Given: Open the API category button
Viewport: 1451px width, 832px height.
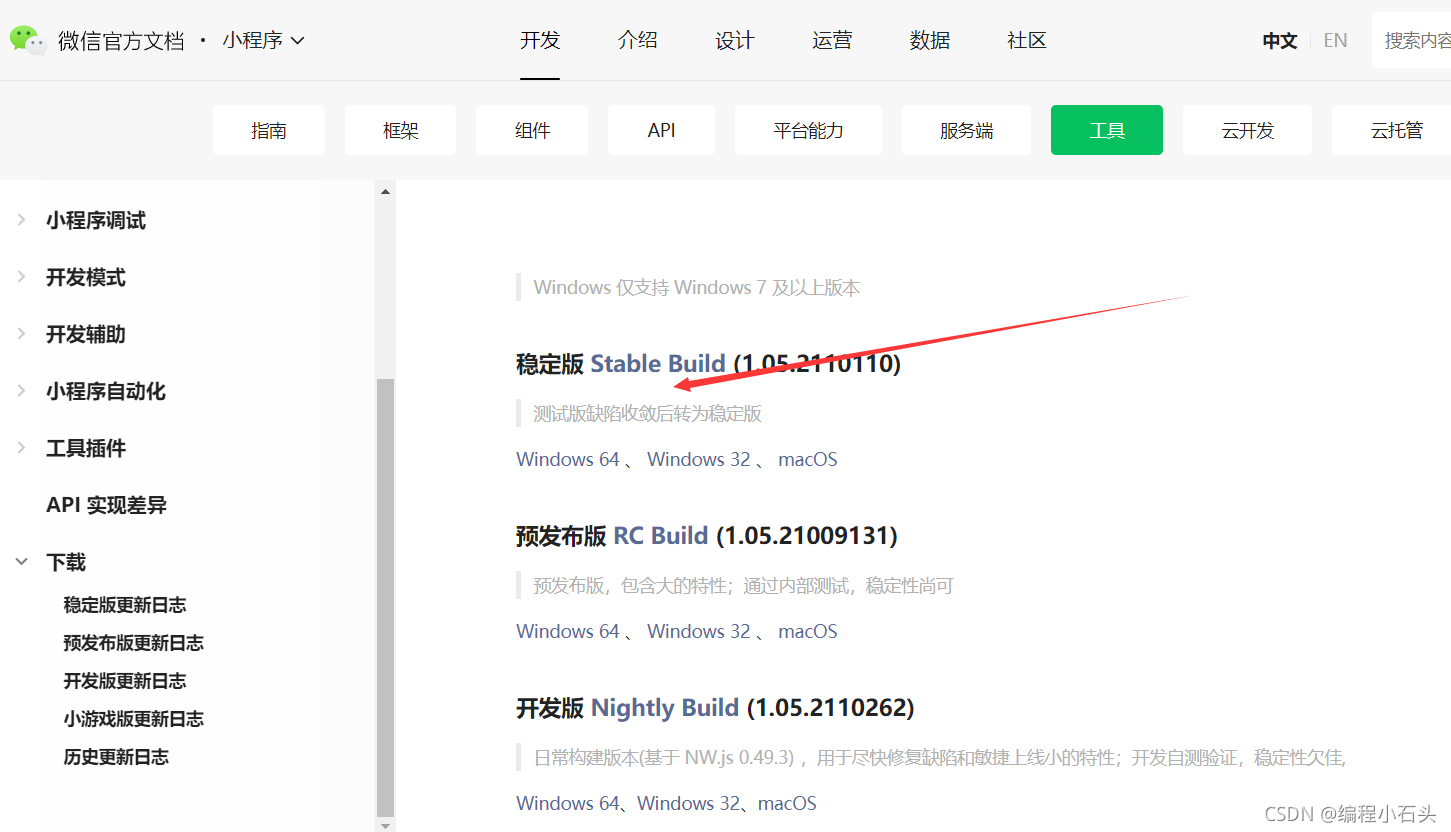Looking at the screenshot, I should (661, 130).
